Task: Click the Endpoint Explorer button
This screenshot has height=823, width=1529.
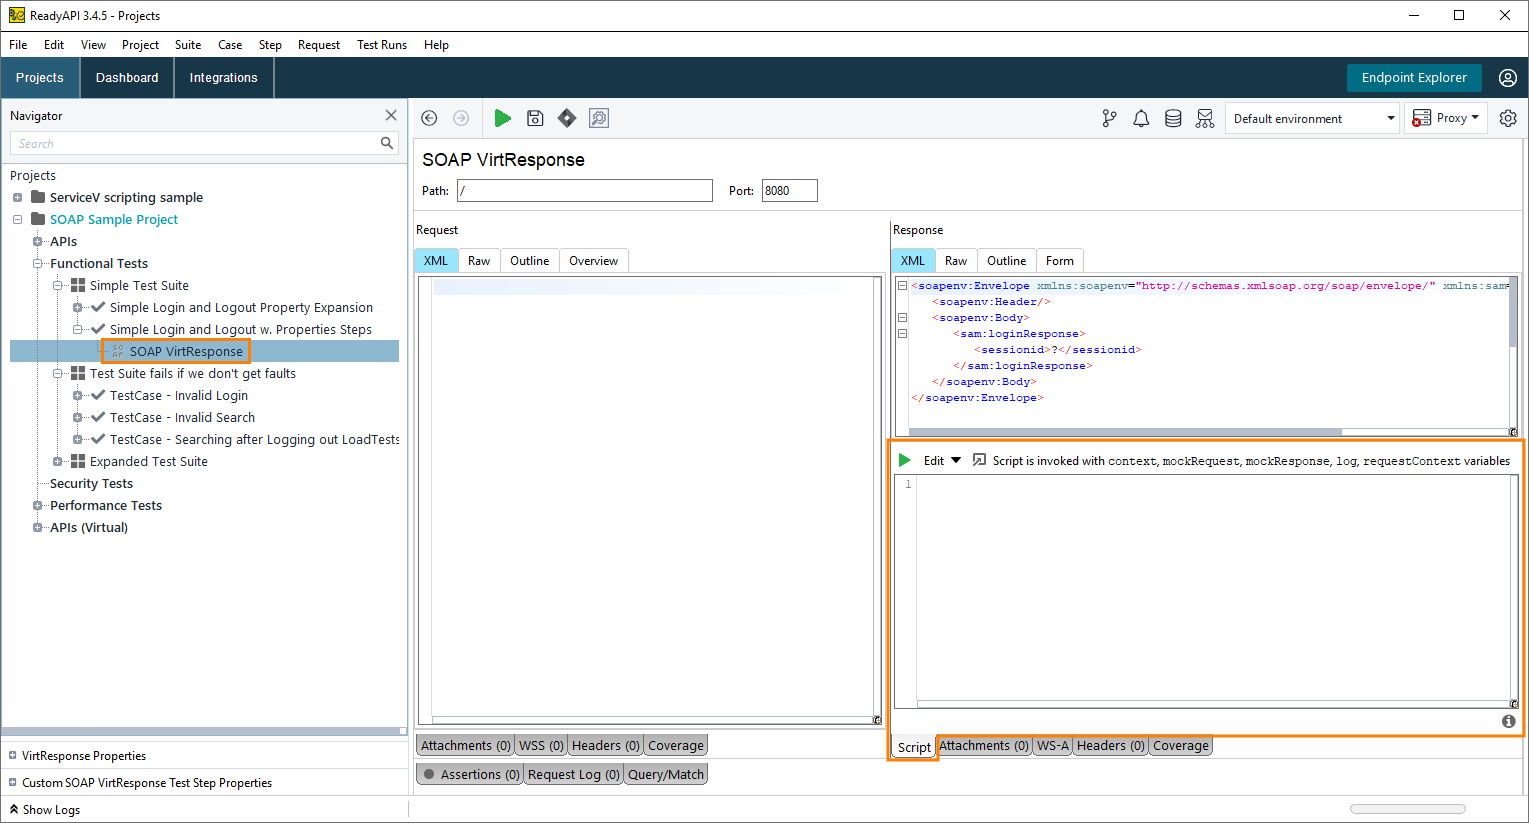Action: click(1414, 77)
